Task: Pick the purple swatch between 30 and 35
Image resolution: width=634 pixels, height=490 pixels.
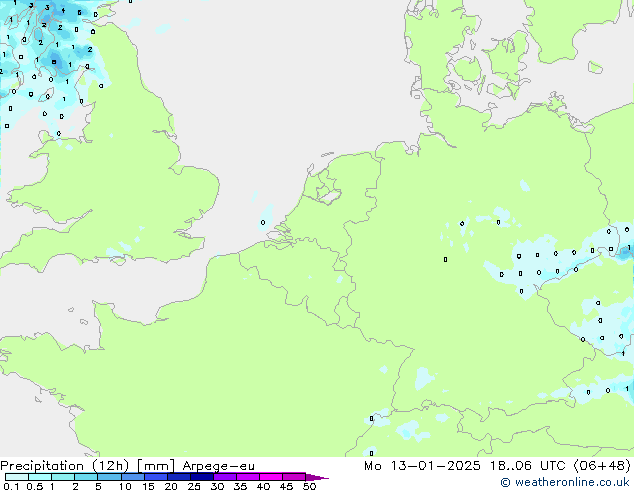Action: 225,477
